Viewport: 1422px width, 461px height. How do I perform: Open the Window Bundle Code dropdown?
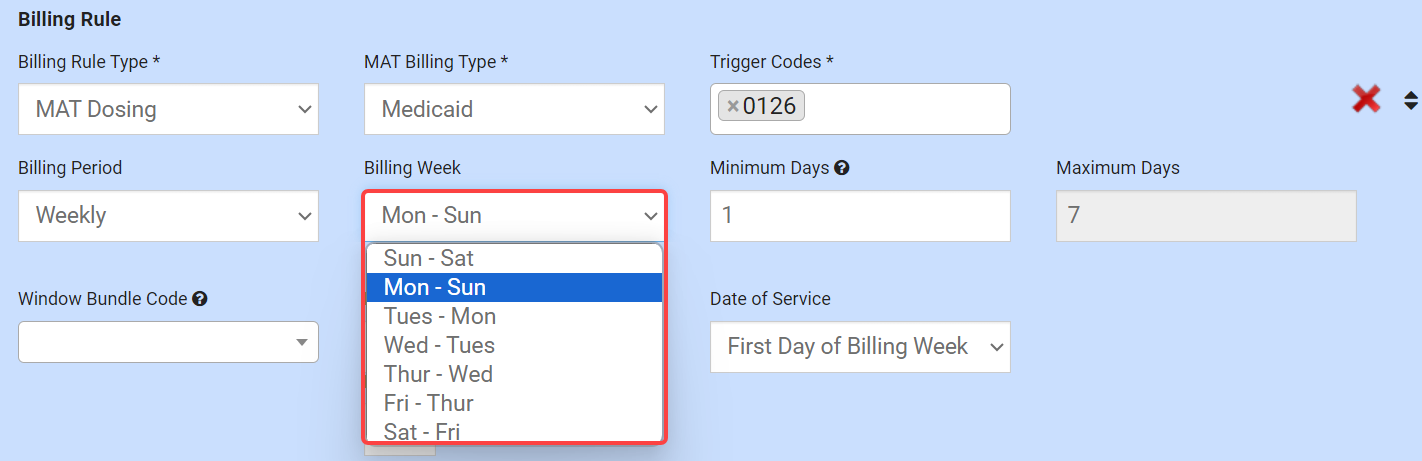[x=168, y=342]
